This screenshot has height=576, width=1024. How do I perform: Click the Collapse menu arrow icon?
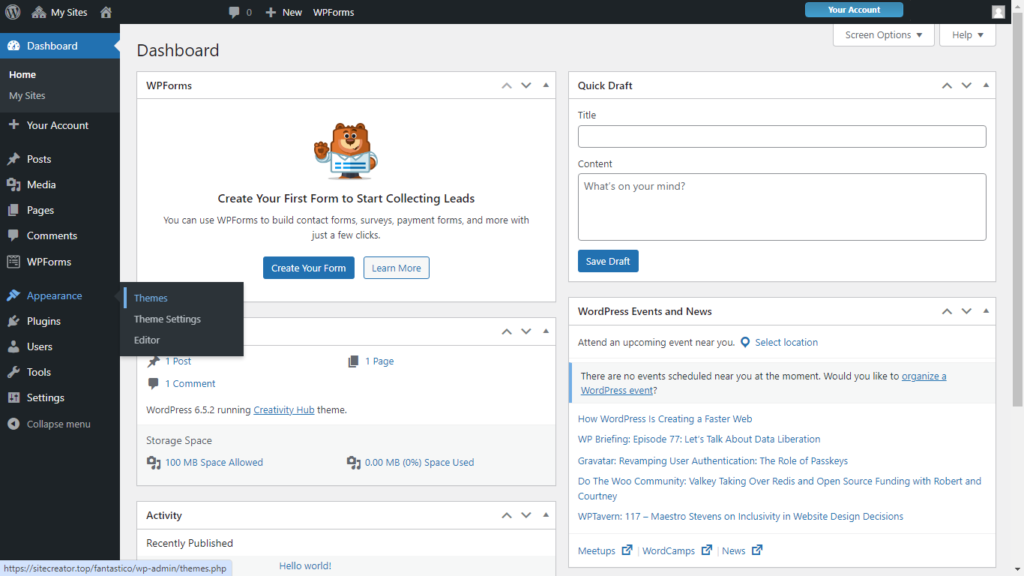tap(13, 424)
